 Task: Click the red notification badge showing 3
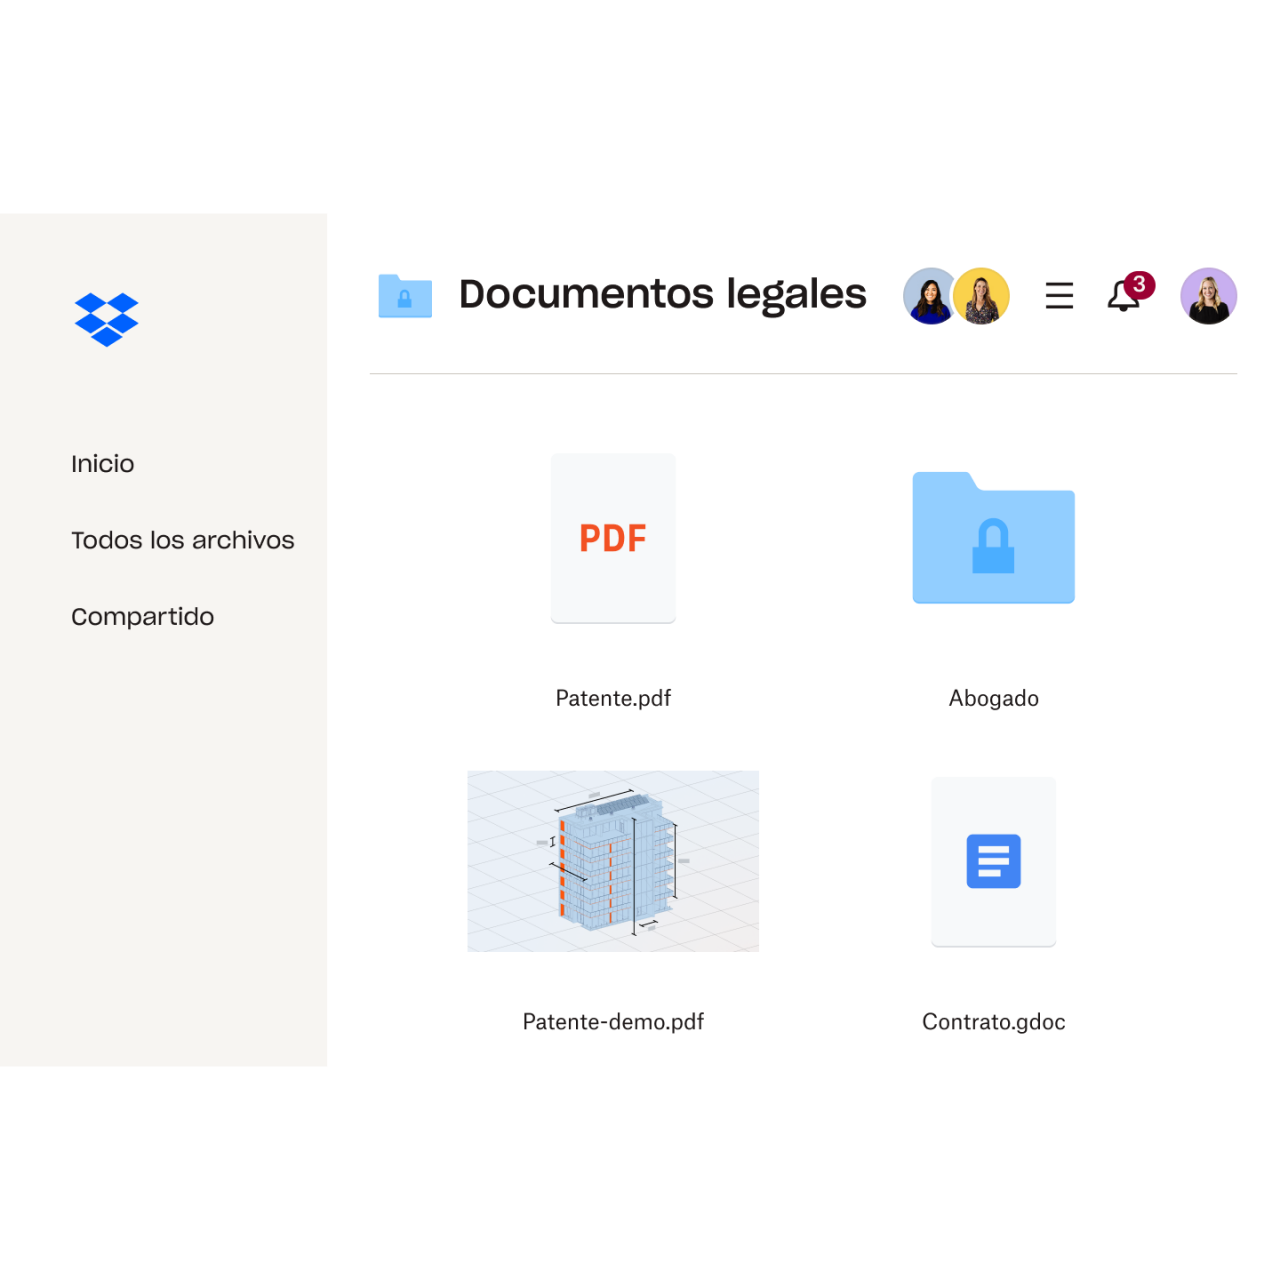[1138, 284]
